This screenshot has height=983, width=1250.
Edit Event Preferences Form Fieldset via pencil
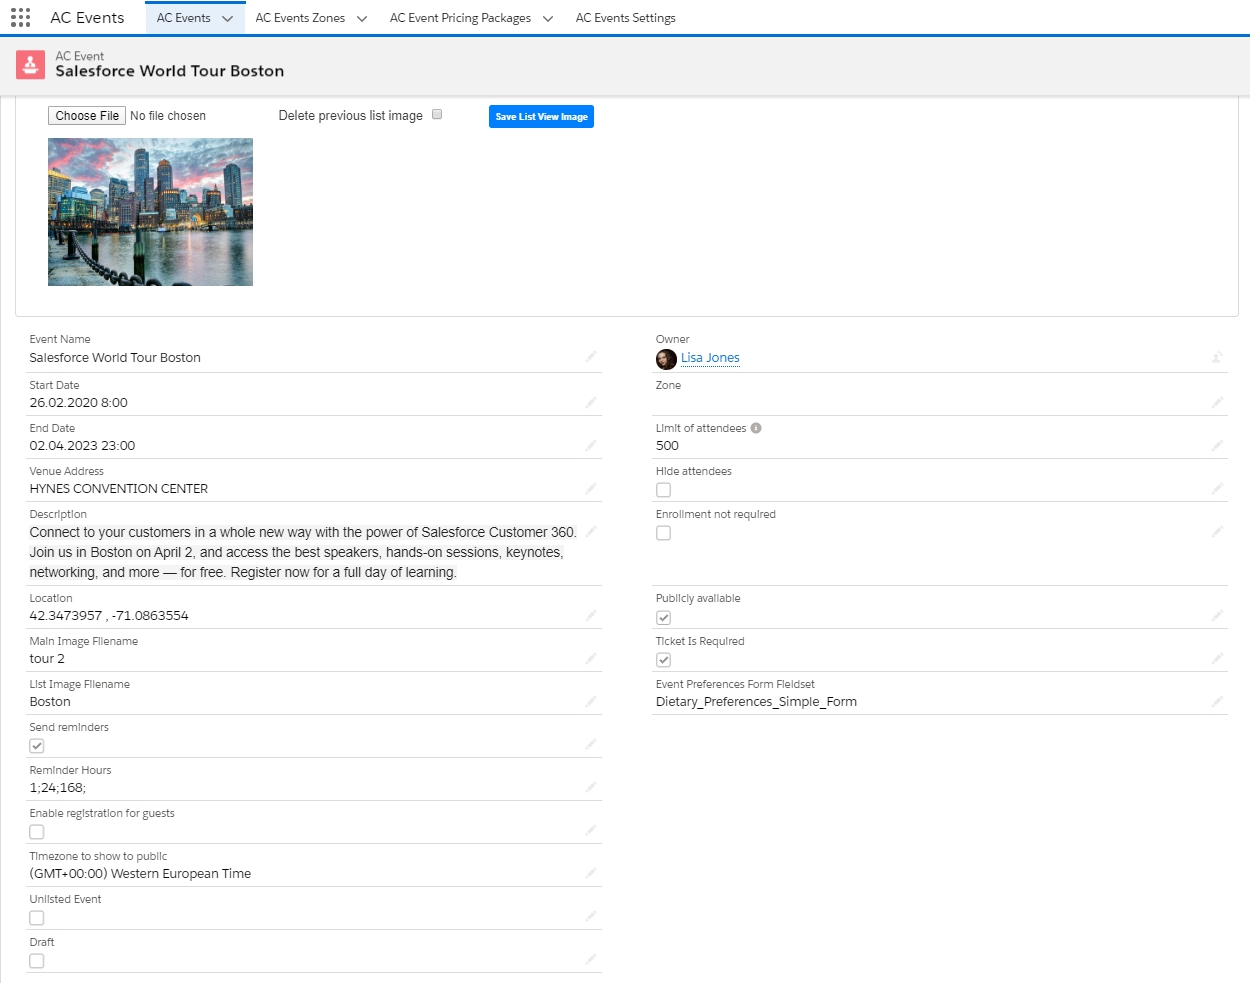click(1217, 701)
